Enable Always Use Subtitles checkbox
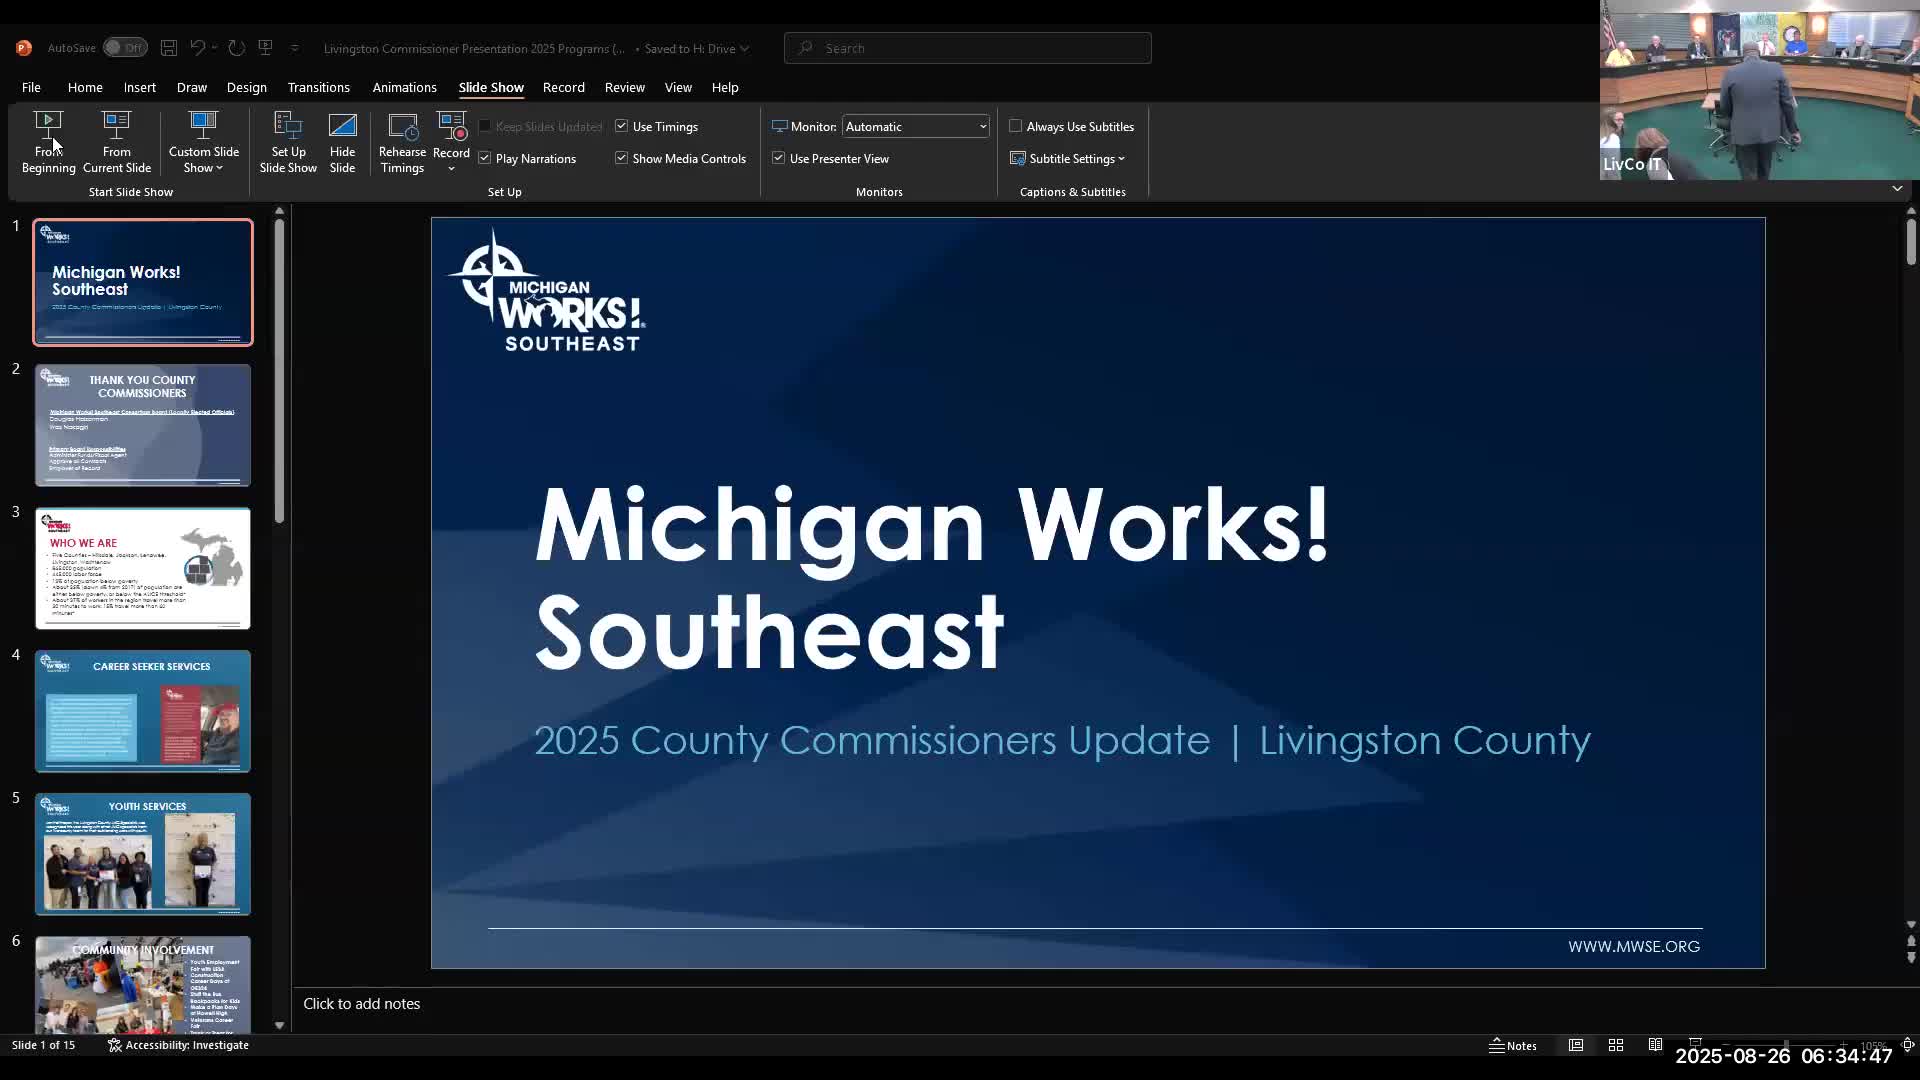 [x=1016, y=126]
